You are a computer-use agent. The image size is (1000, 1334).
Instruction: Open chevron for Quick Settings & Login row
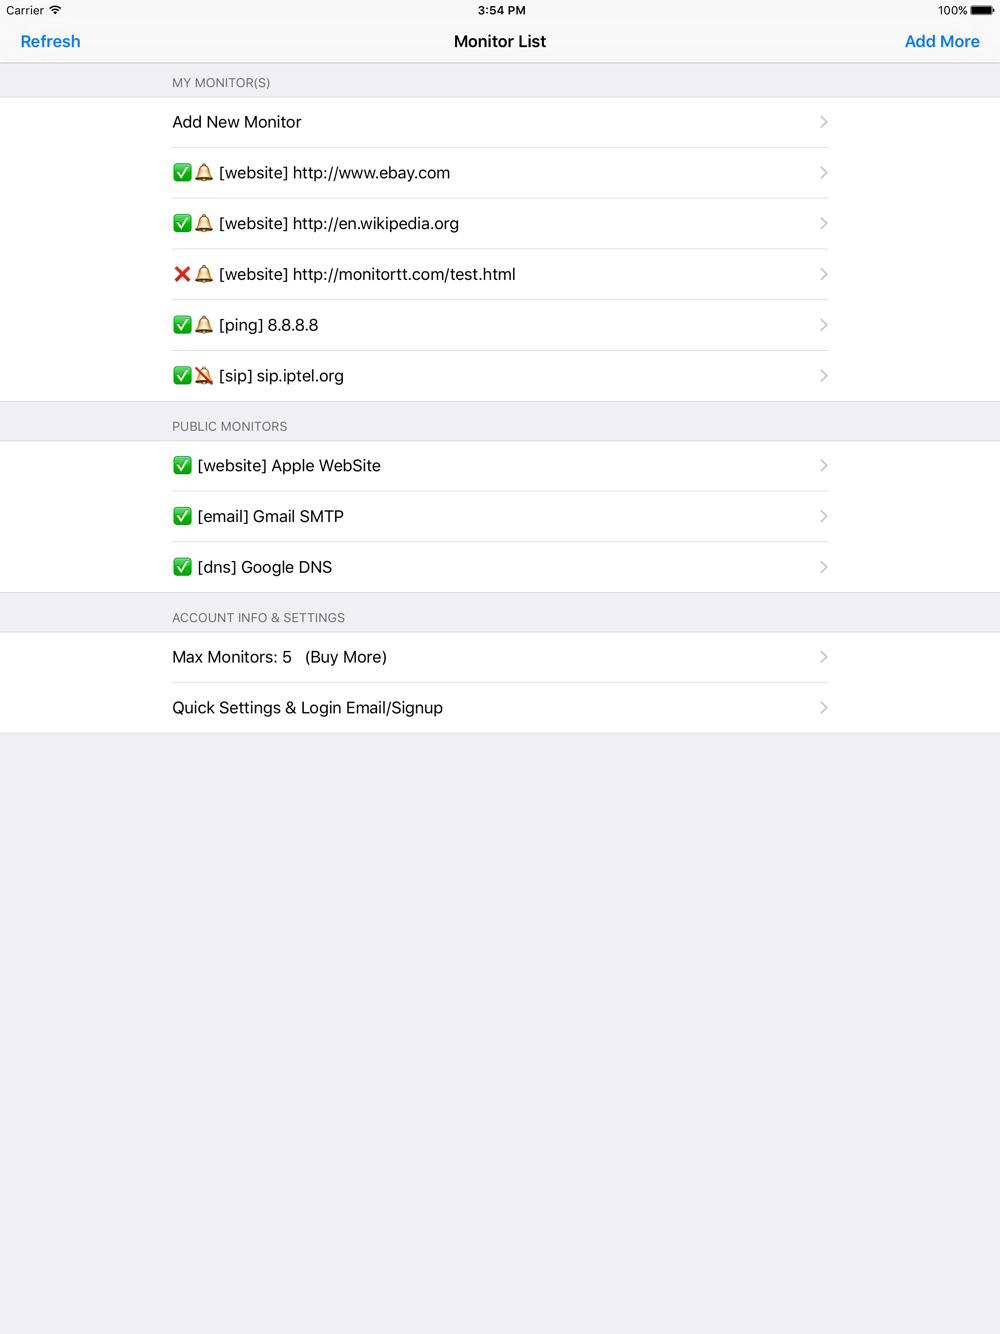click(x=824, y=708)
